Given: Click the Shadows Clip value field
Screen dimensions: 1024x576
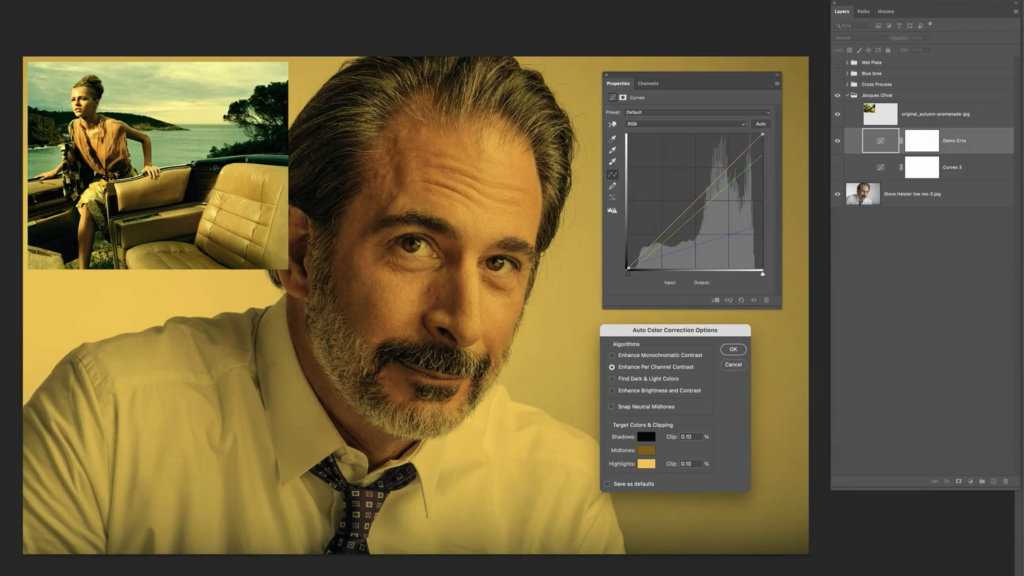Looking at the screenshot, I should click(690, 437).
